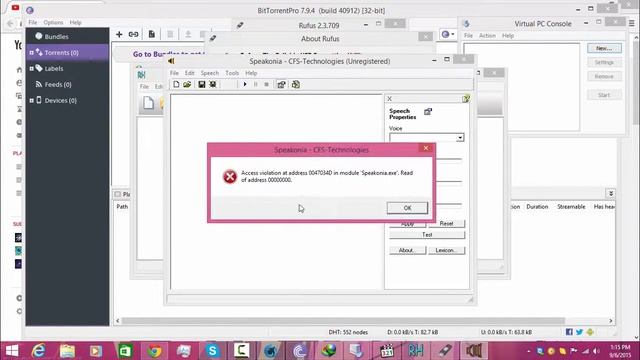The width and height of the screenshot is (640, 360).
Task: Click Reset button in Speech Properties
Action: pos(446,223)
